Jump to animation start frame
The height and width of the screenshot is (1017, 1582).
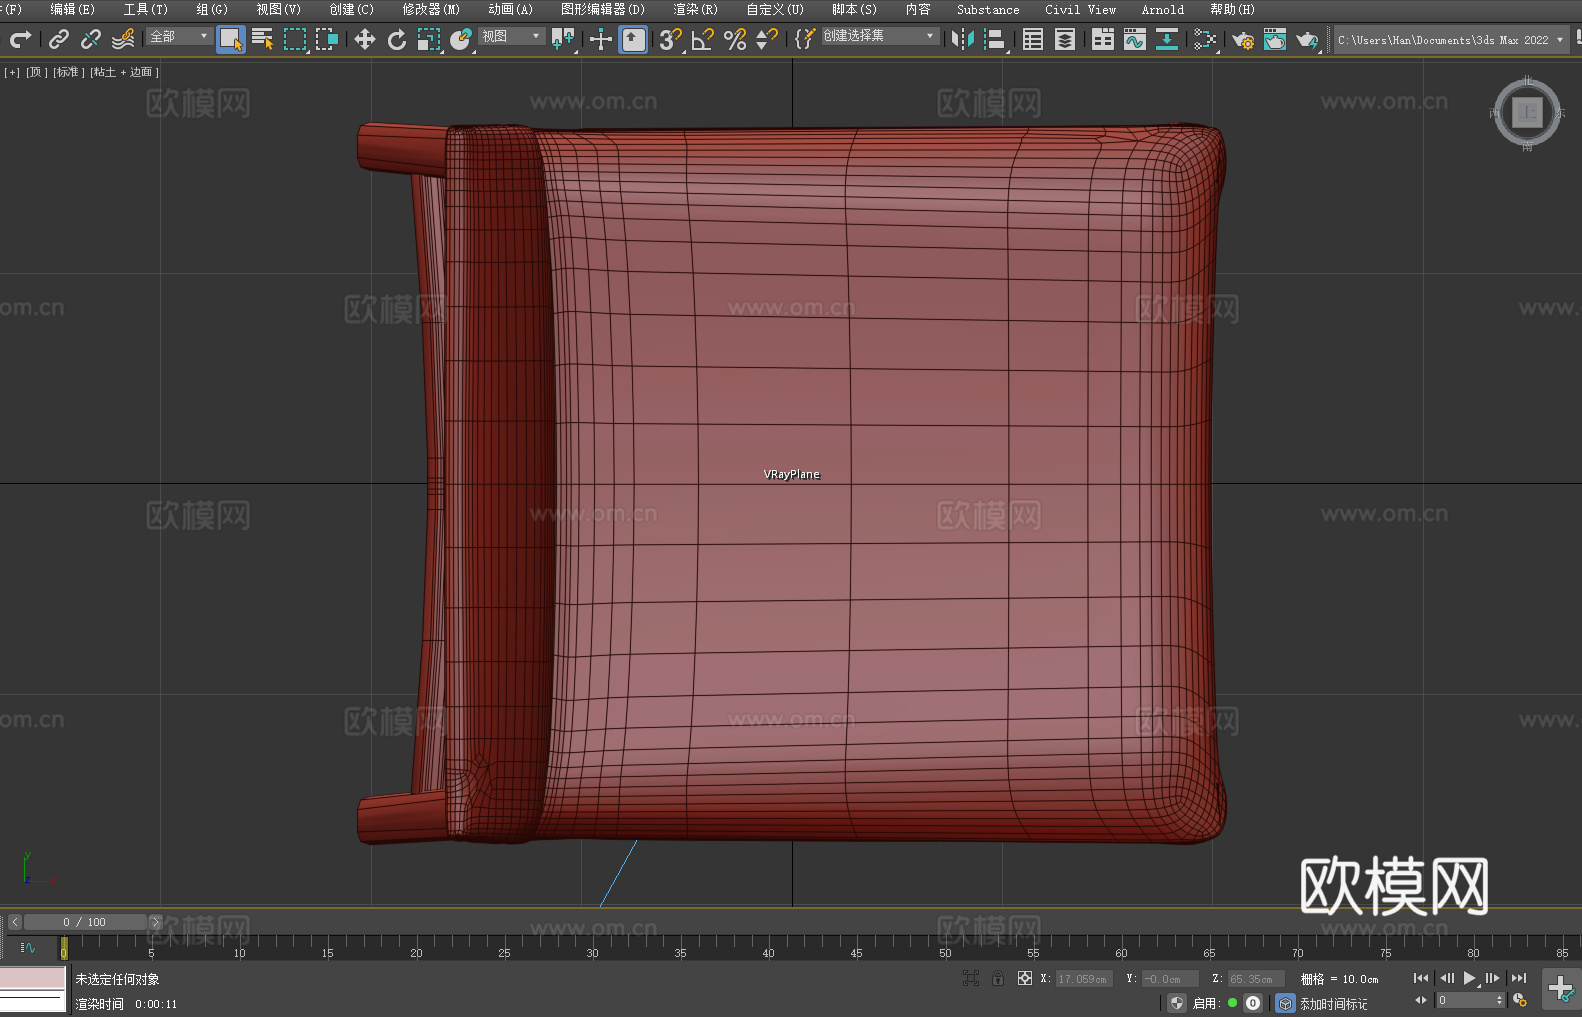(1421, 978)
